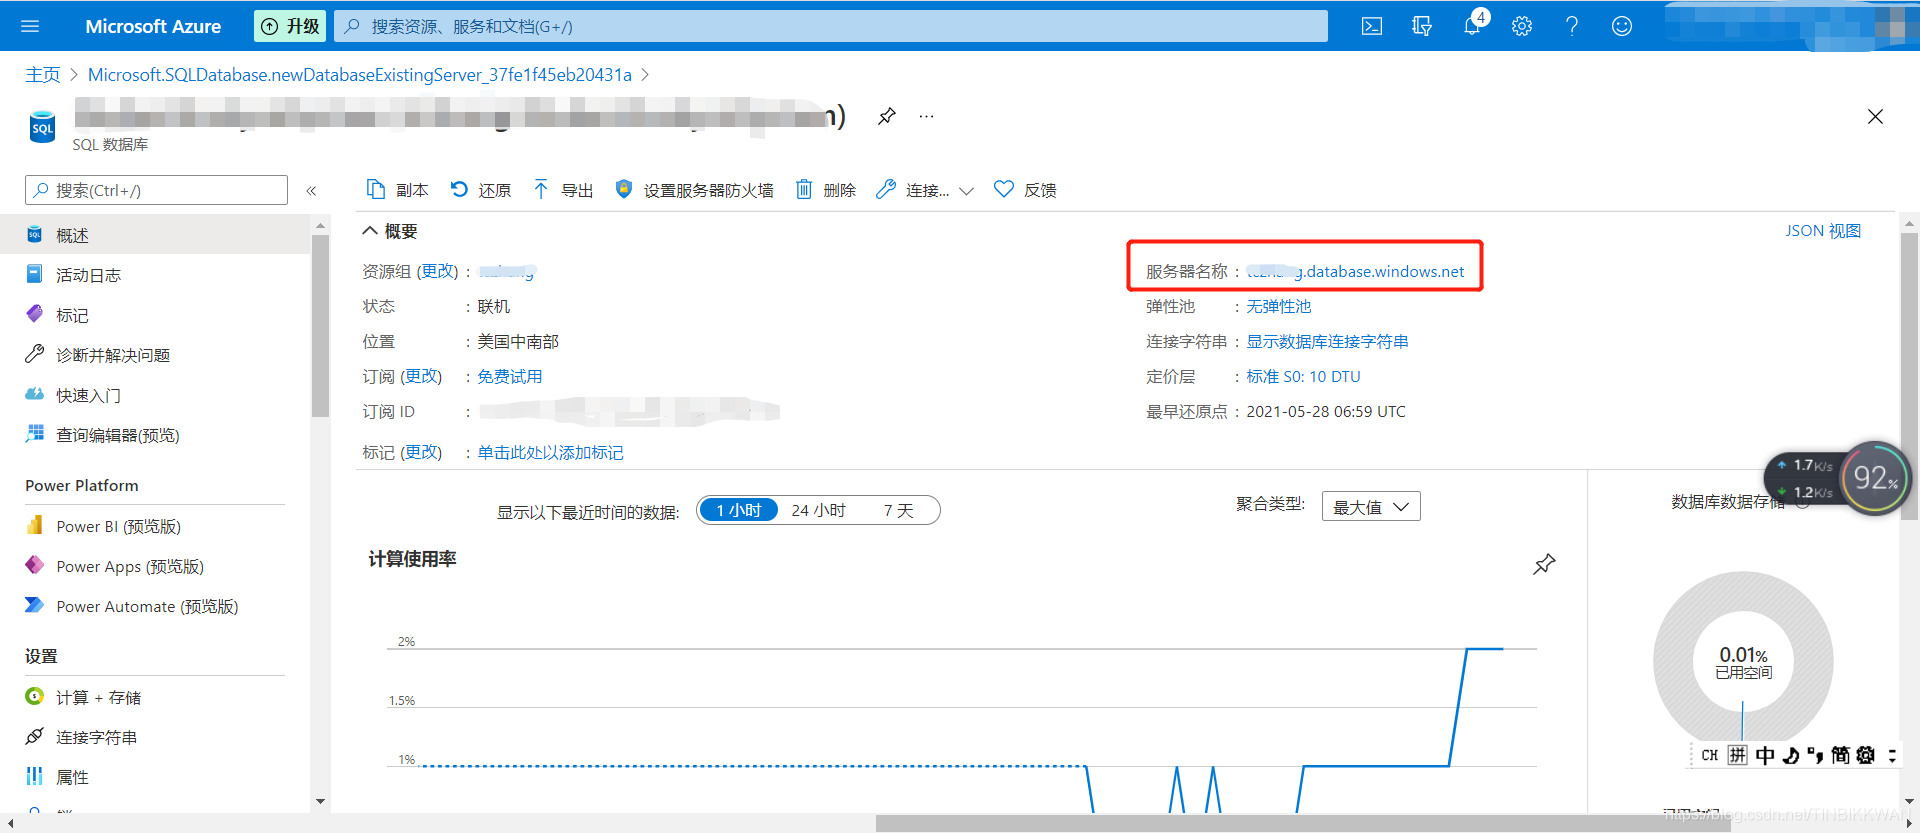Collapse the left menu with double chevron
Image resolution: width=1920 pixels, height=833 pixels.
coord(311,190)
